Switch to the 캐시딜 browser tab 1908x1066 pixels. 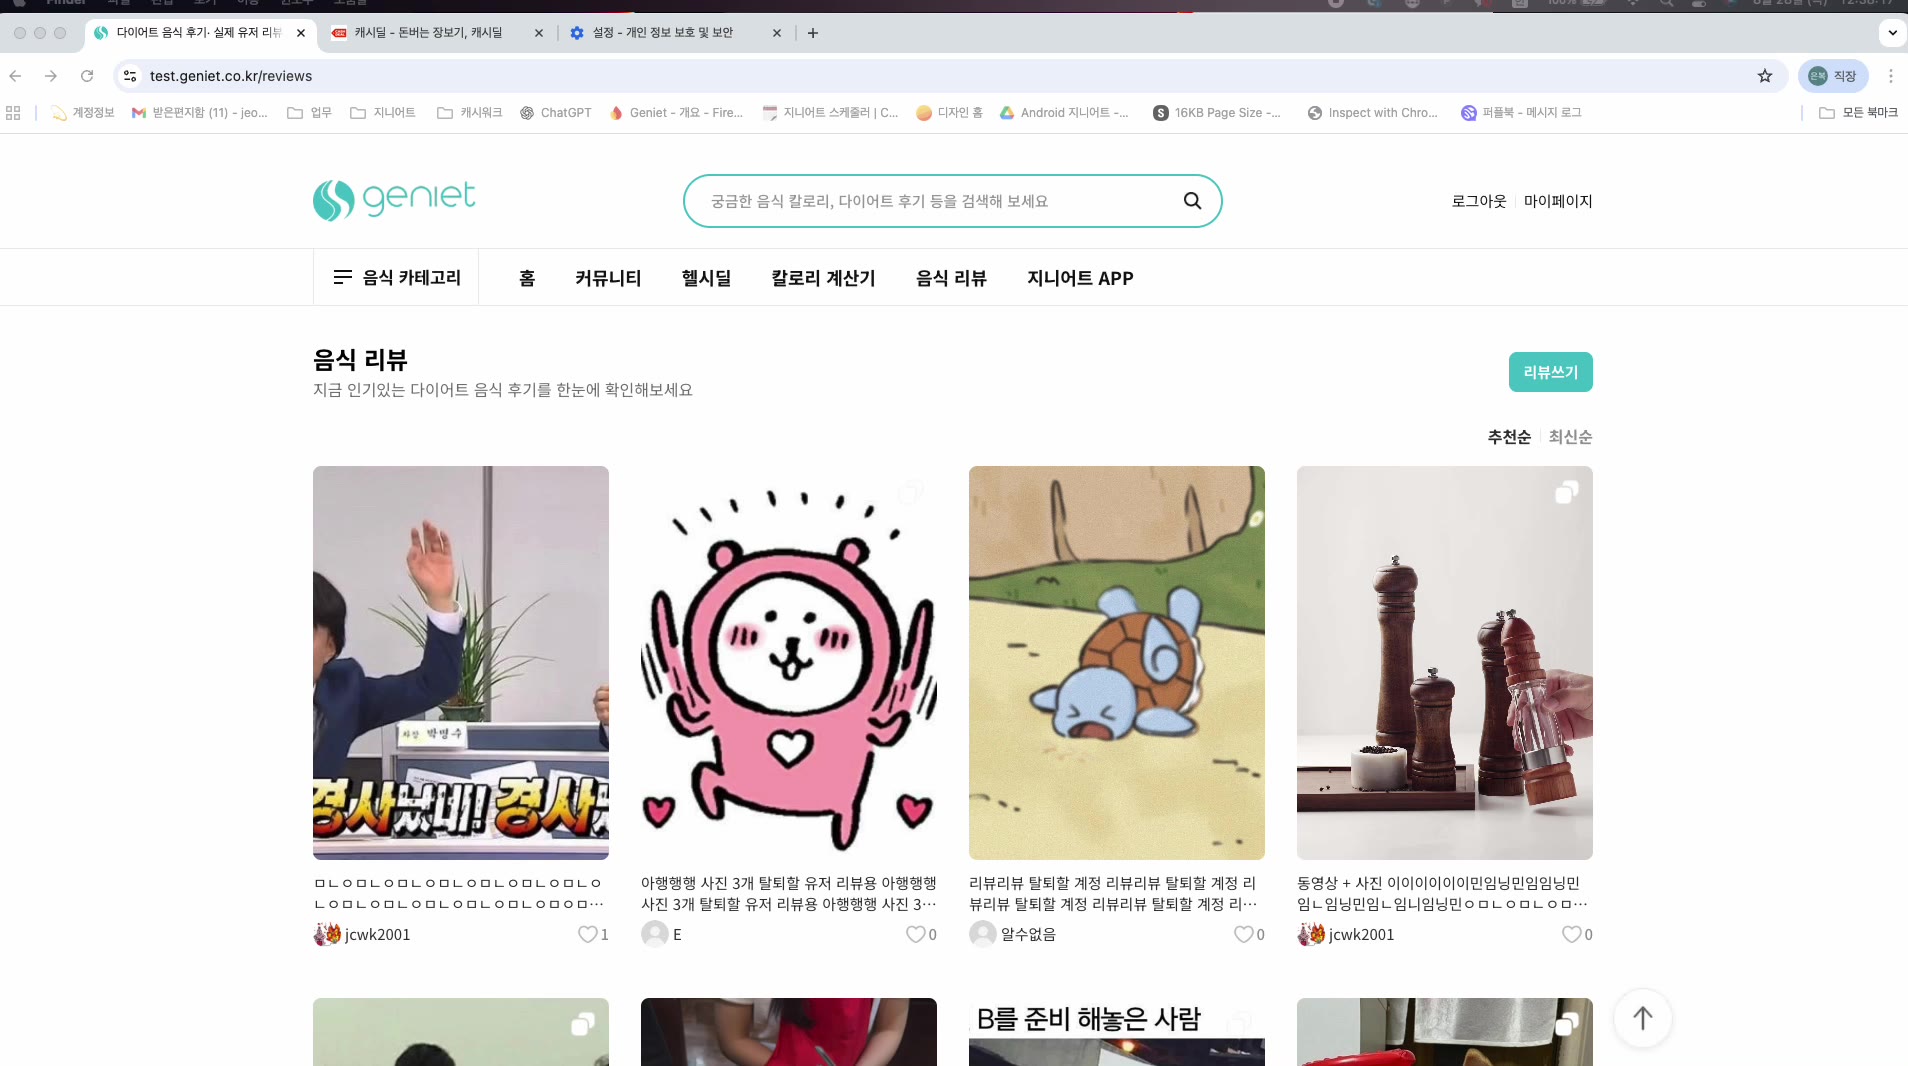pyautogui.click(x=430, y=33)
